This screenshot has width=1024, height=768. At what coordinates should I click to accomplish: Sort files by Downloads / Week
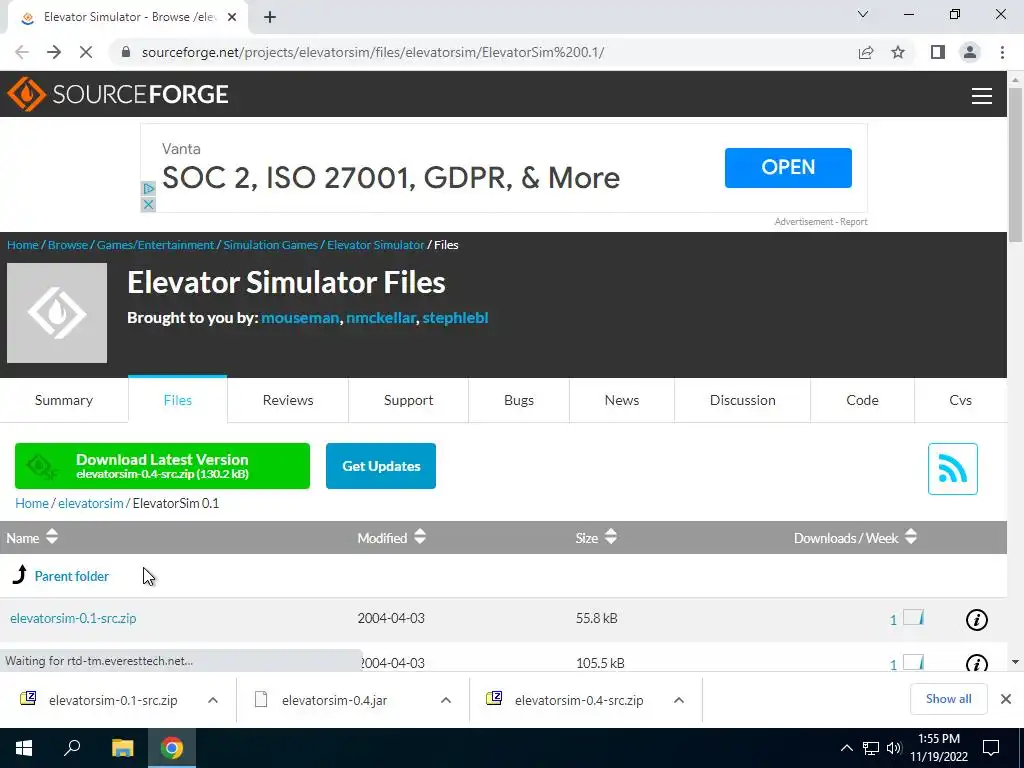(x=855, y=537)
